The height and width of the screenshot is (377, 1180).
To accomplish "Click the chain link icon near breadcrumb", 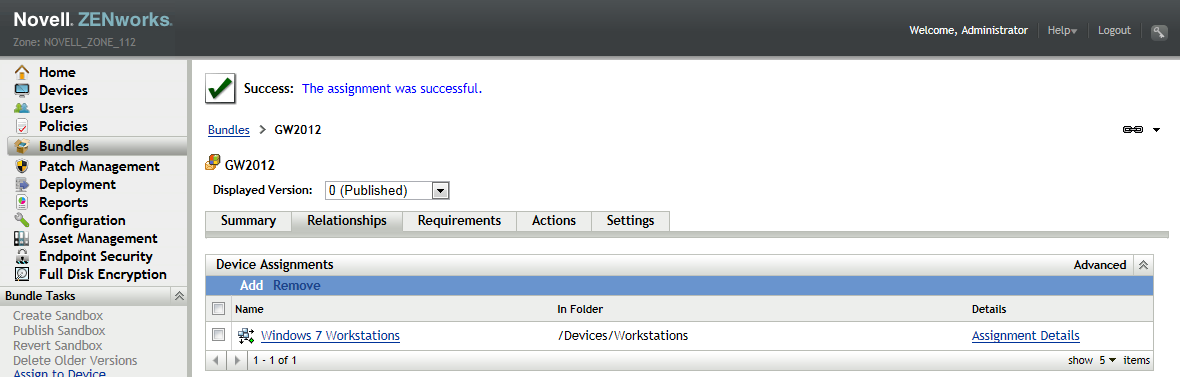I will click(x=1133, y=130).
